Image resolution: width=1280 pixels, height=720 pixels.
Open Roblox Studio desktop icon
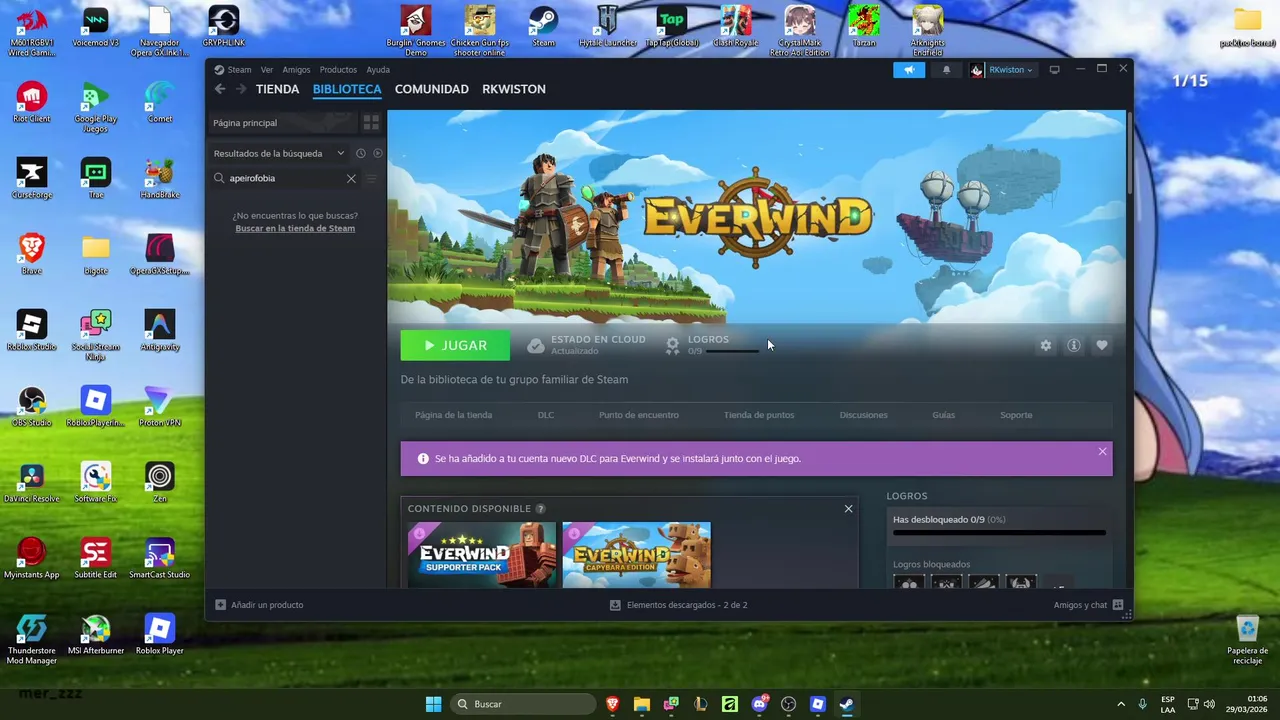(31, 331)
